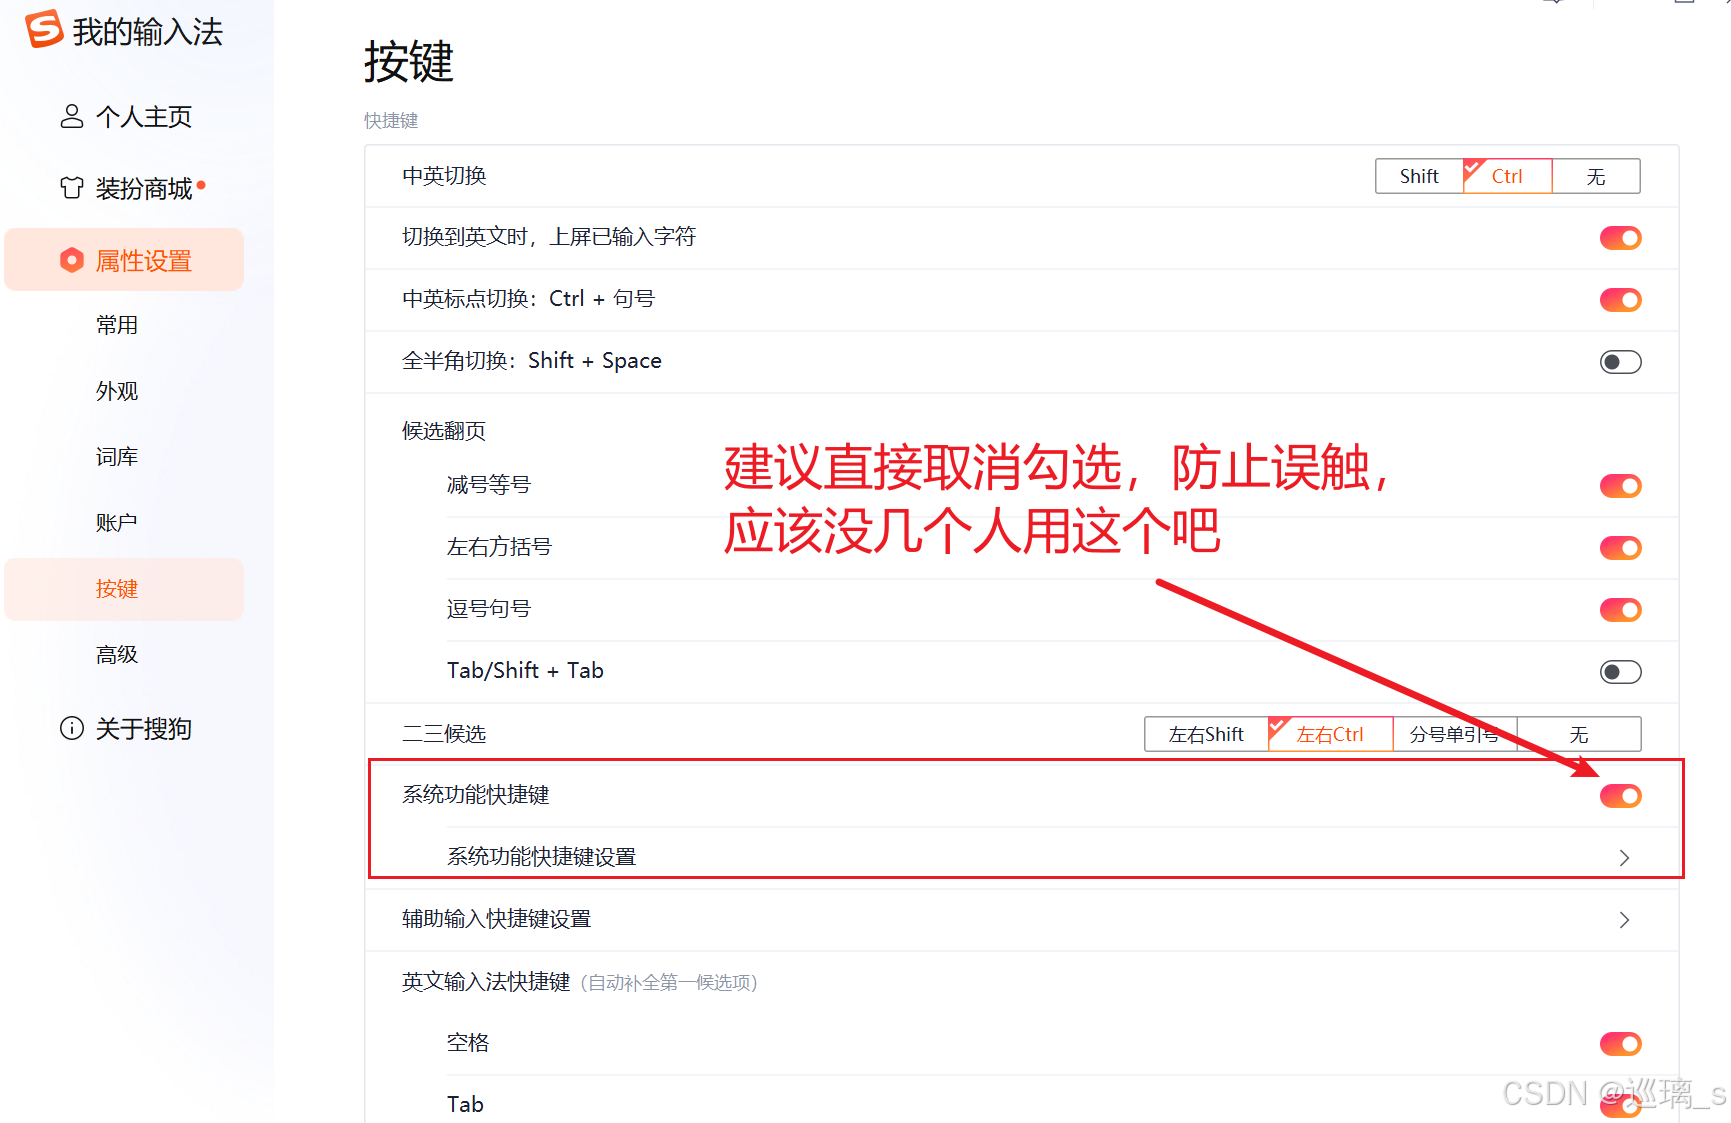Select 属性设置 in sidebar
The height and width of the screenshot is (1123, 1731).
click(x=125, y=260)
